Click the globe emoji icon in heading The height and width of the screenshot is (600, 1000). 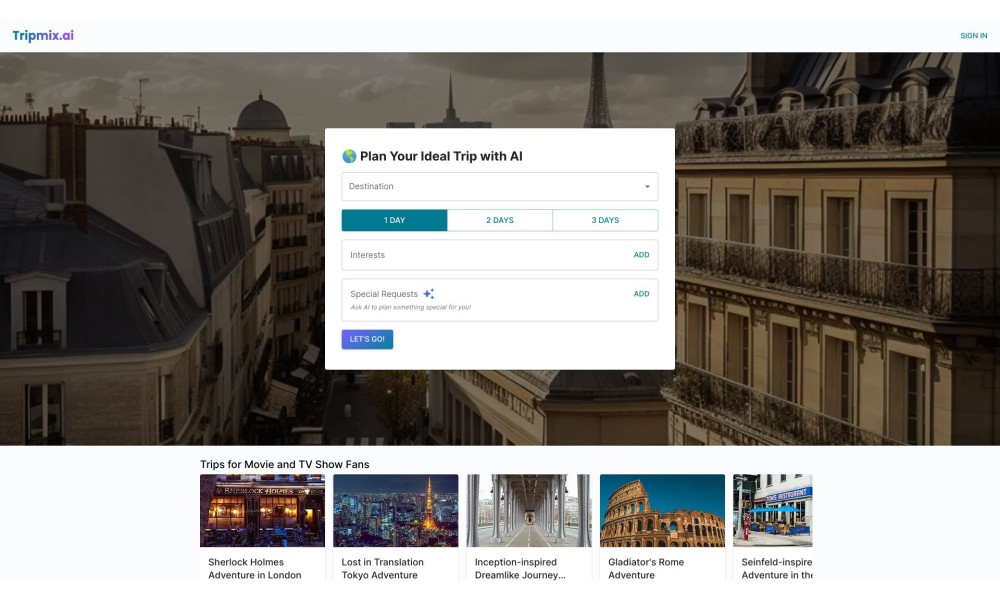click(349, 156)
